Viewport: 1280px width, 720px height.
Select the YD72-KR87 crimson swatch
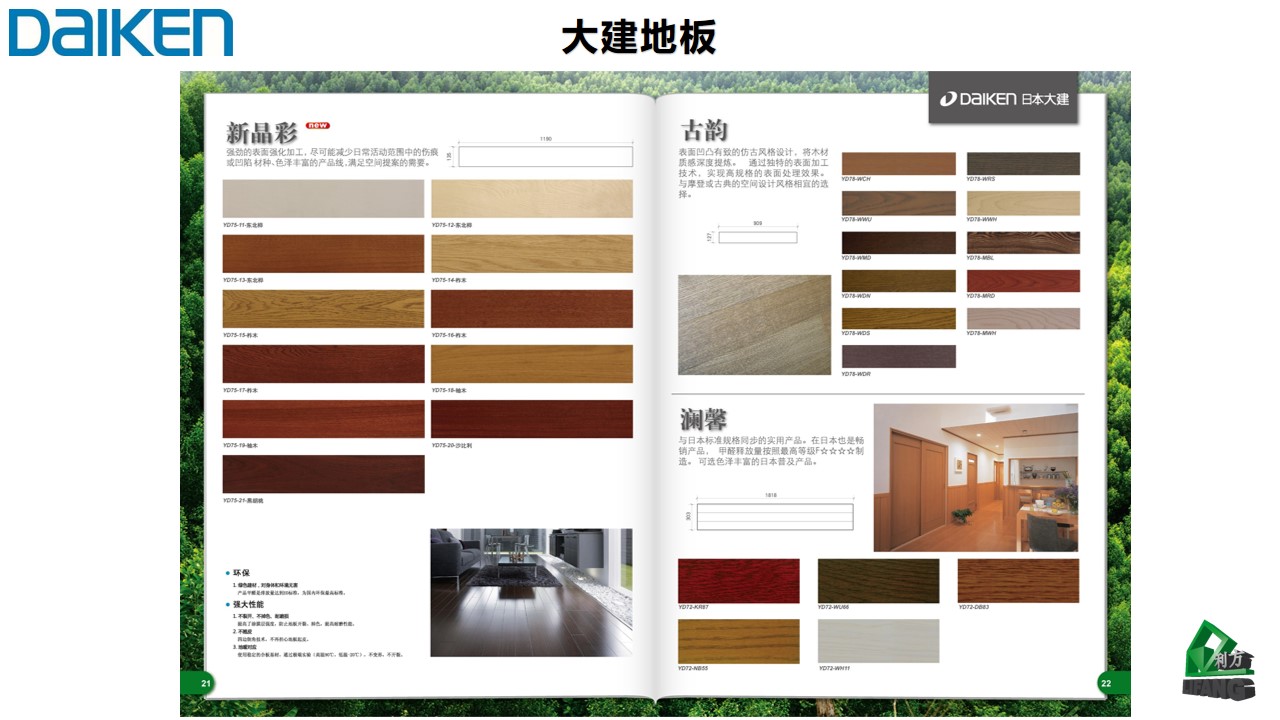739,581
